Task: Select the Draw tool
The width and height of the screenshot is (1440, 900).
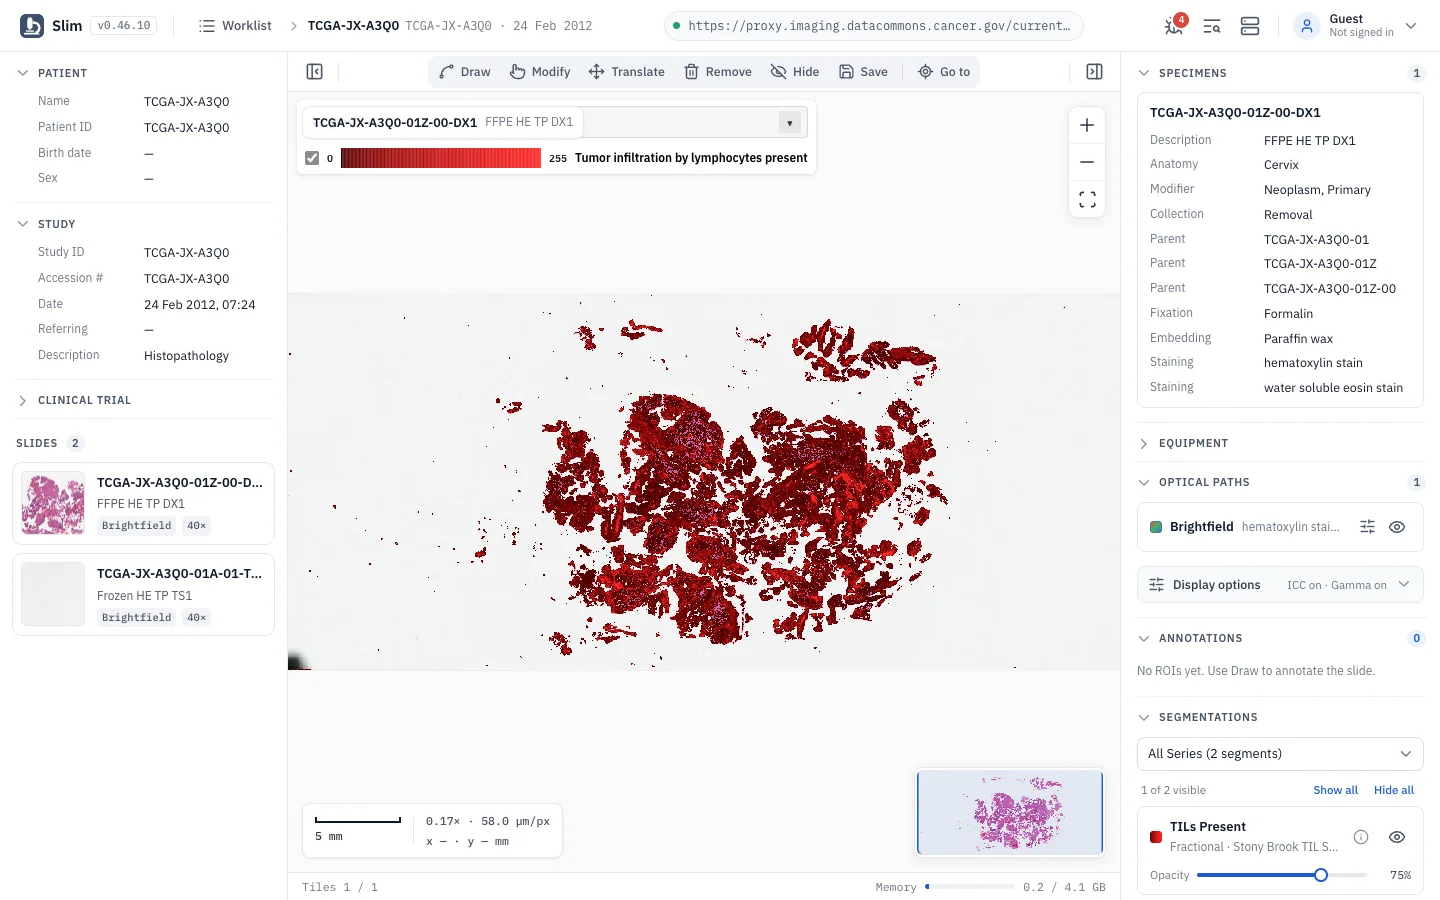Action: (465, 72)
